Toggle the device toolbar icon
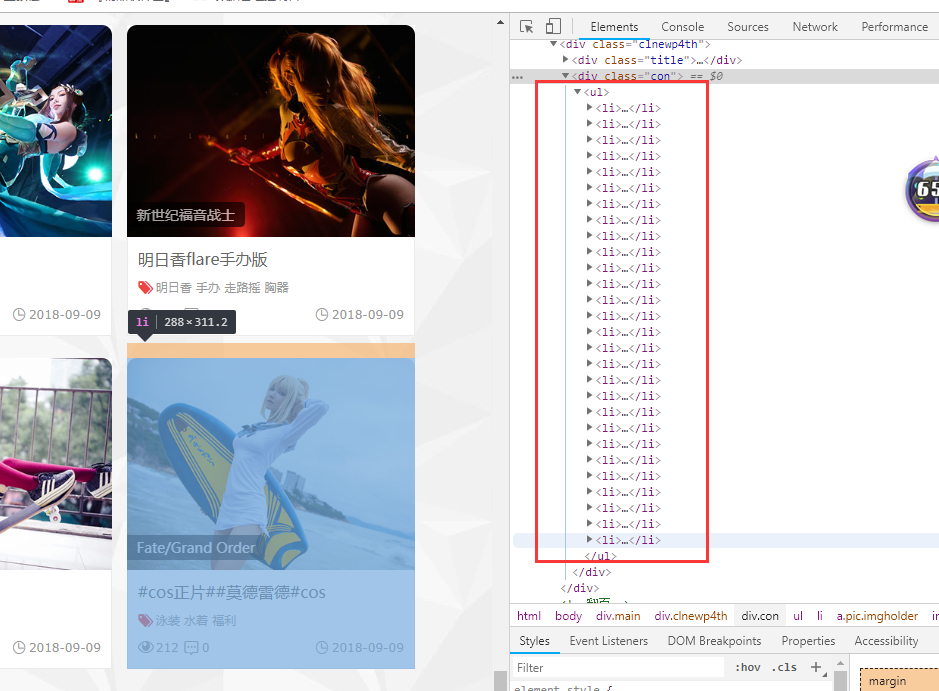 (x=553, y=26)
